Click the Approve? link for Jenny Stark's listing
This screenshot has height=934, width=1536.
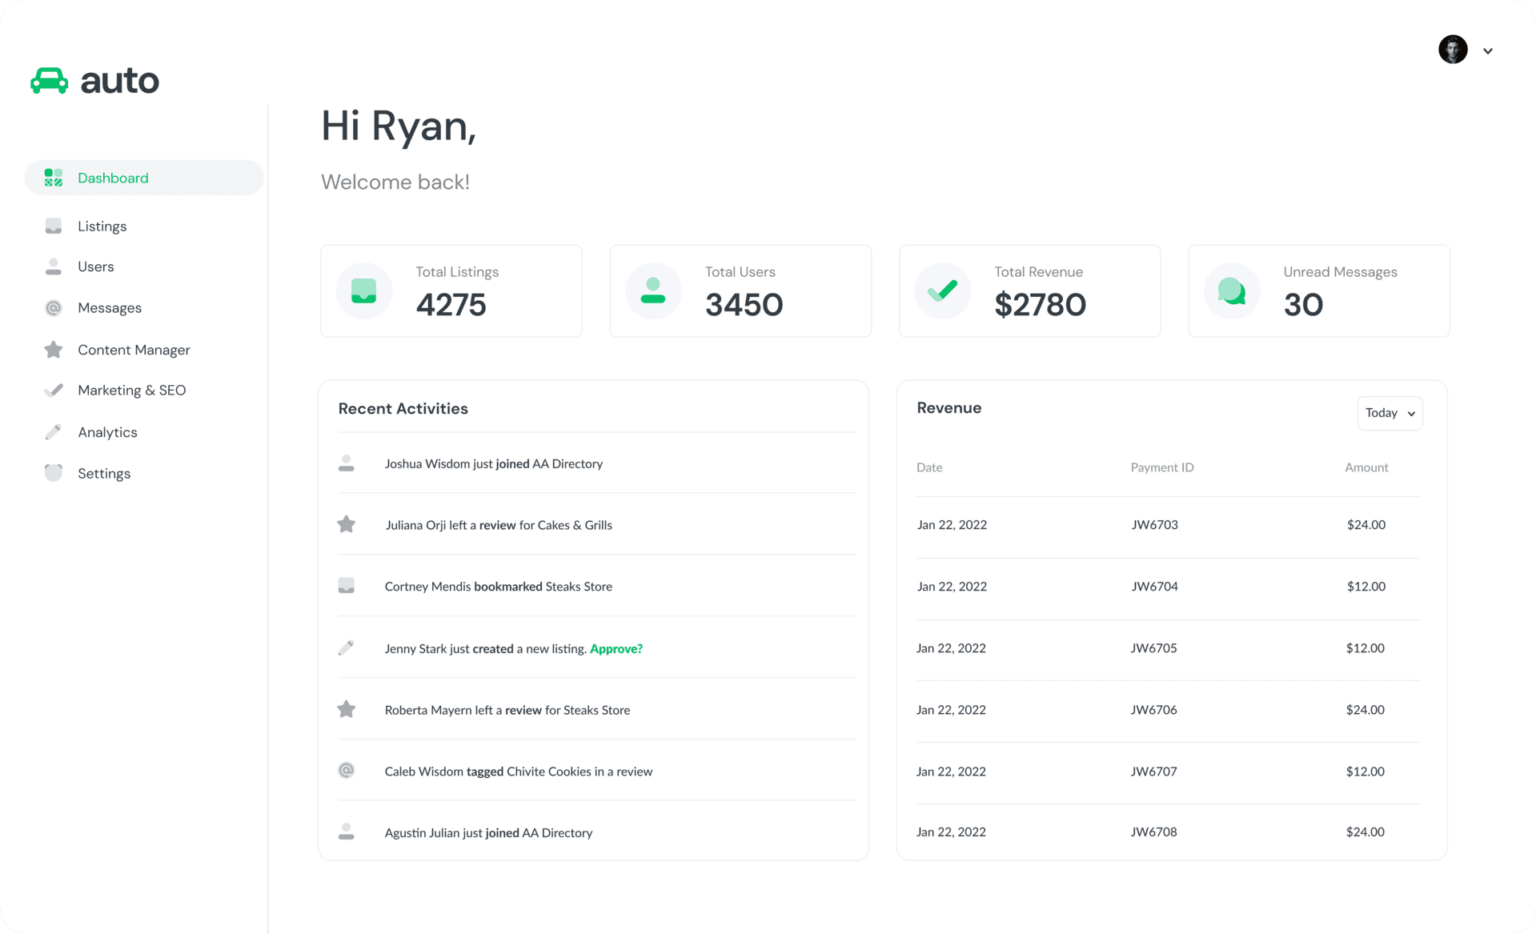point(616,648)
